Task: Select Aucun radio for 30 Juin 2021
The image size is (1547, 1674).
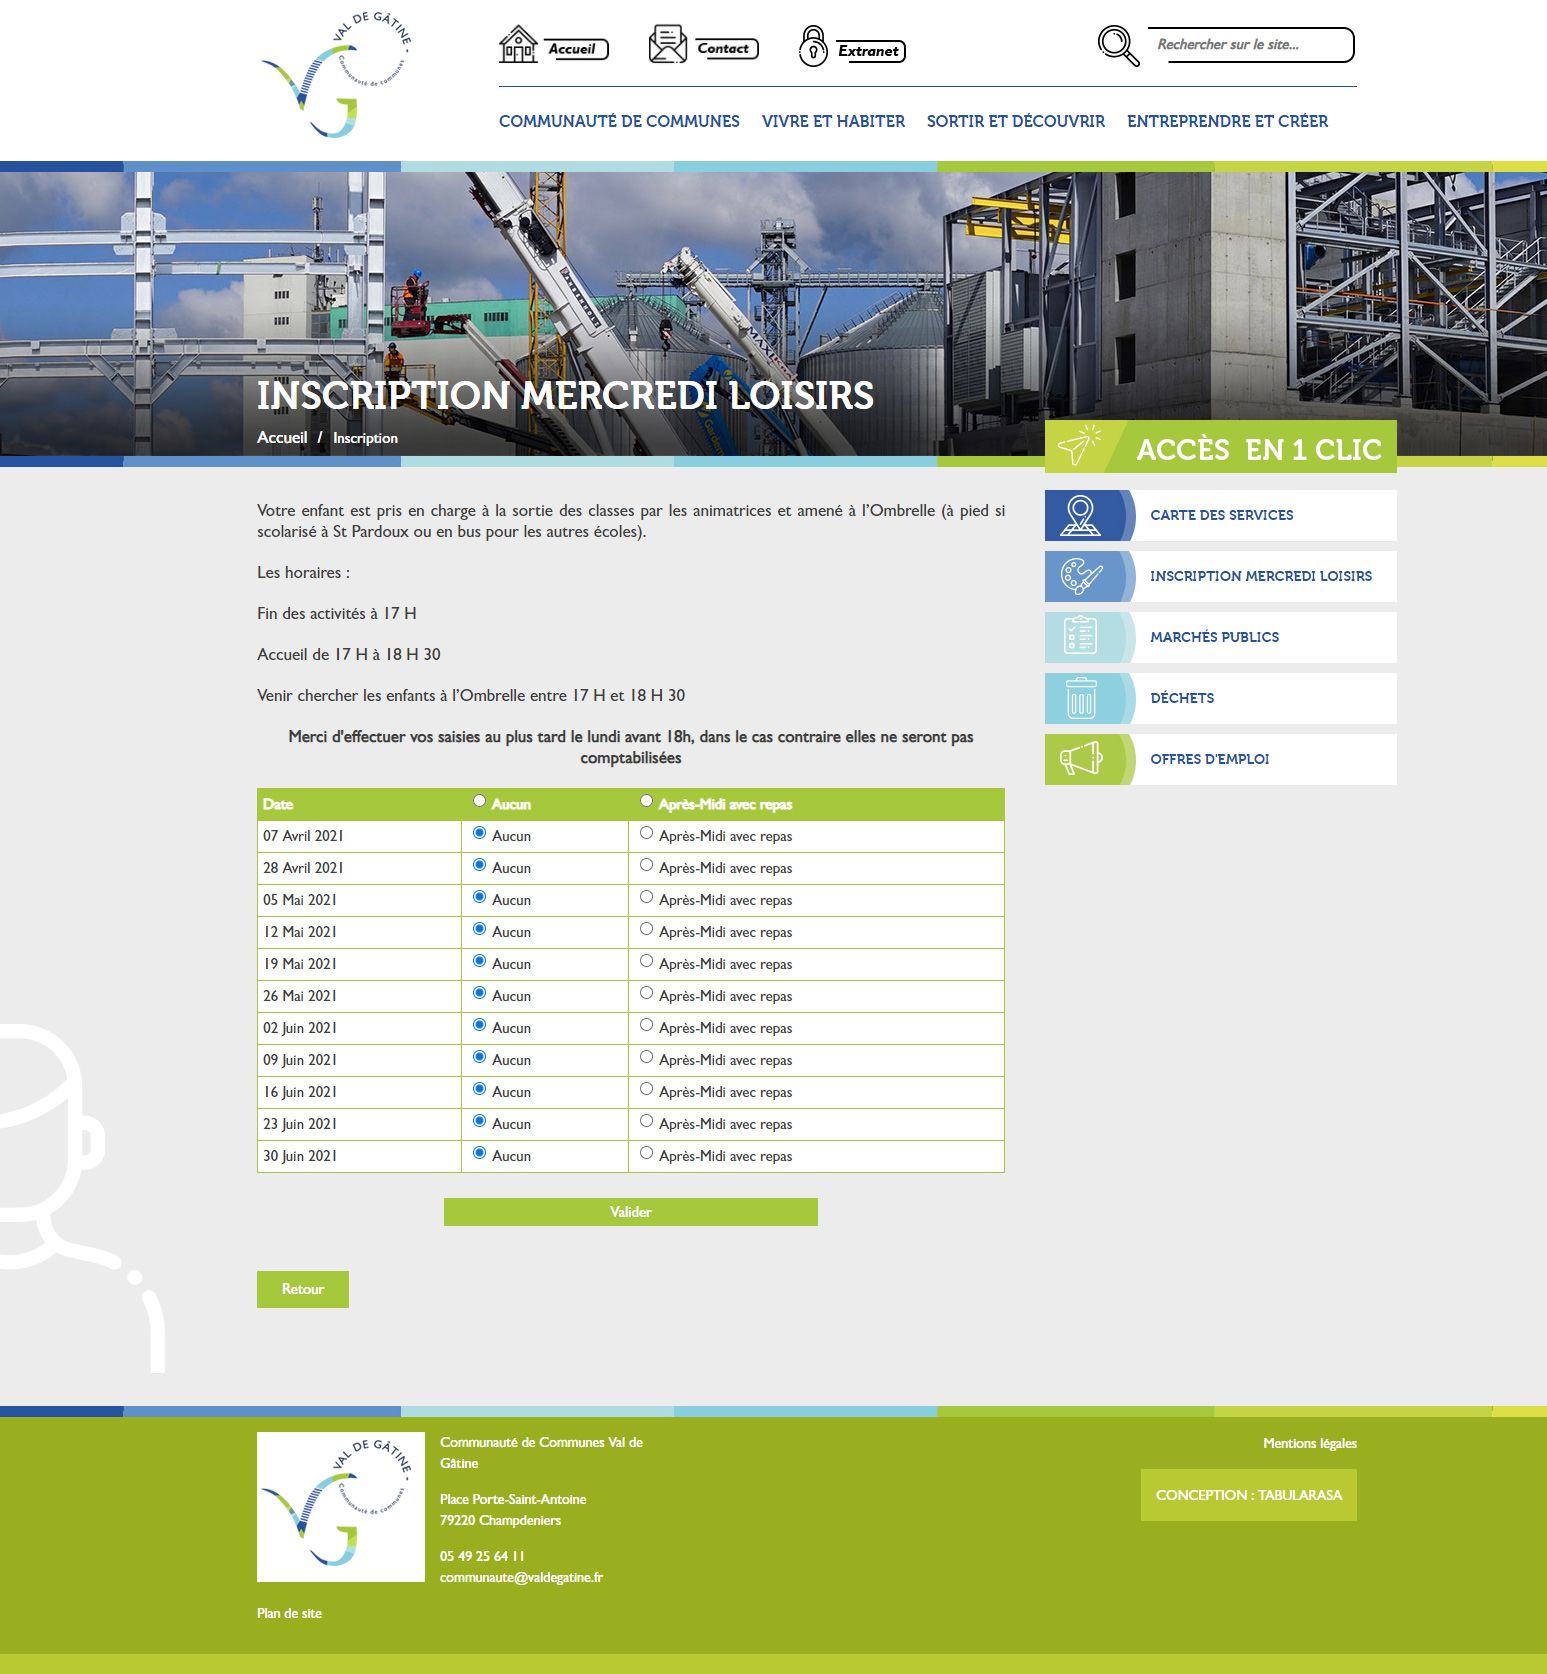Action: pyautogui.click(x=479, y=1153)
